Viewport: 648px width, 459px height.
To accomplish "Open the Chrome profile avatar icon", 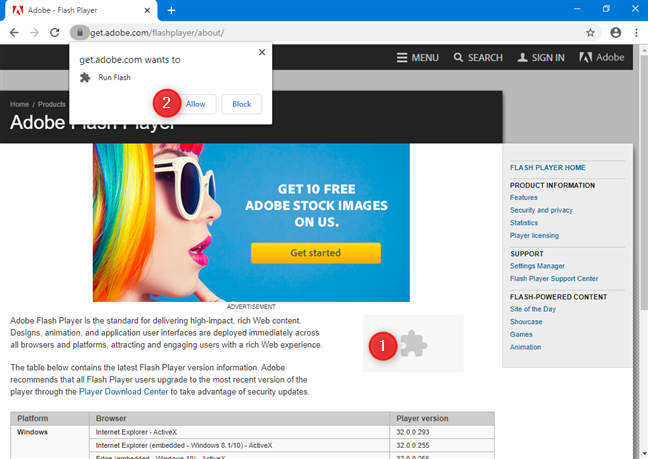I will [615, 33].
